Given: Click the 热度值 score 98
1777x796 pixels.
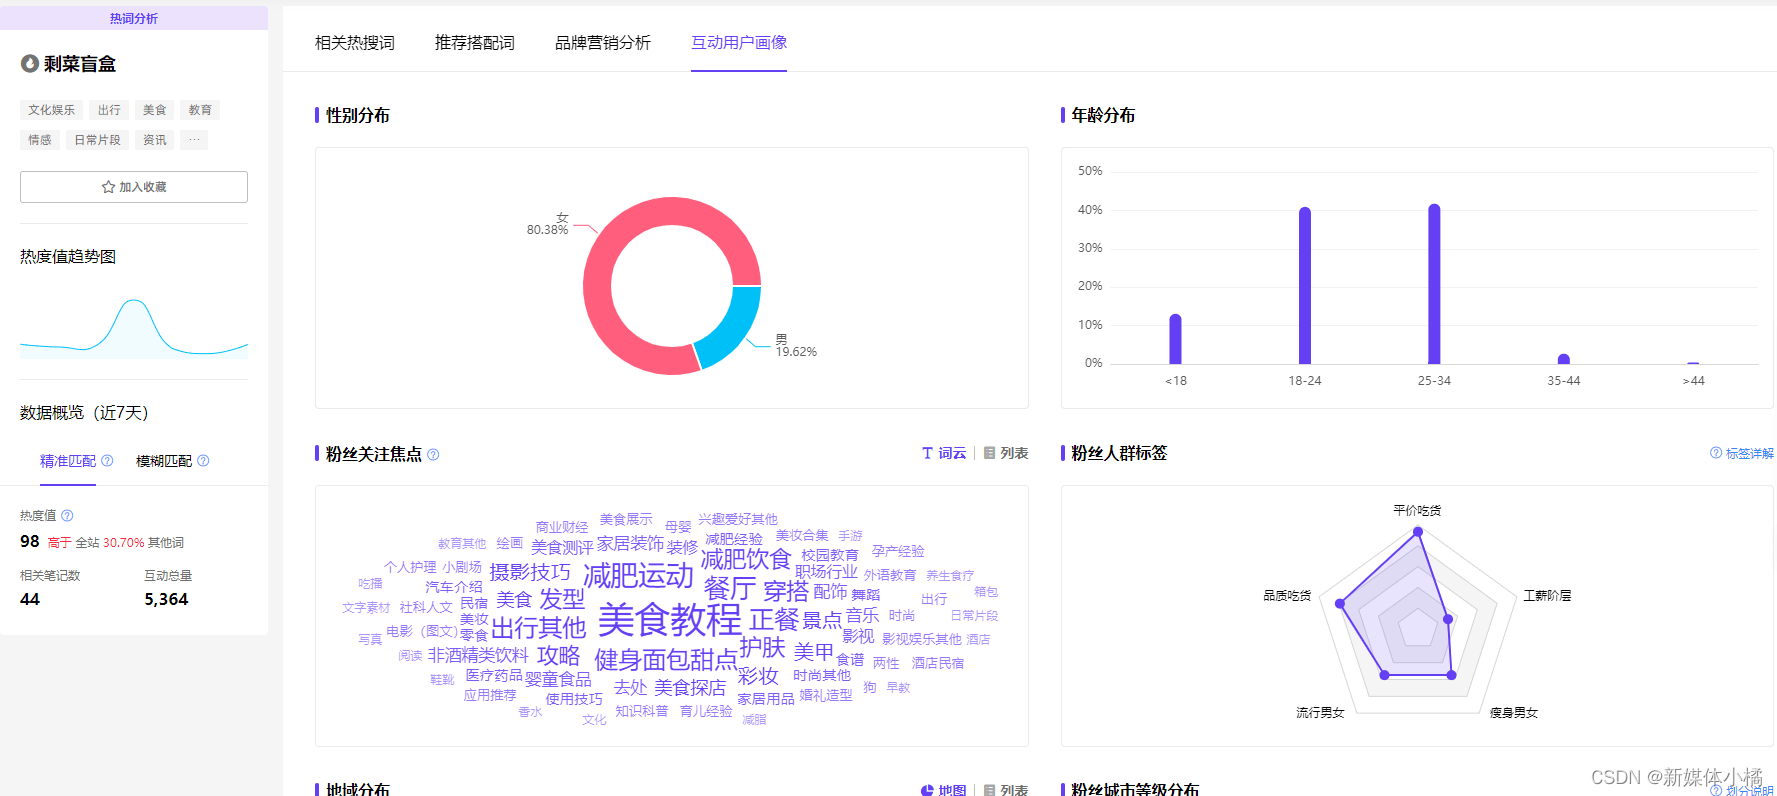Looking at the screenshot, I should point(30,541).
